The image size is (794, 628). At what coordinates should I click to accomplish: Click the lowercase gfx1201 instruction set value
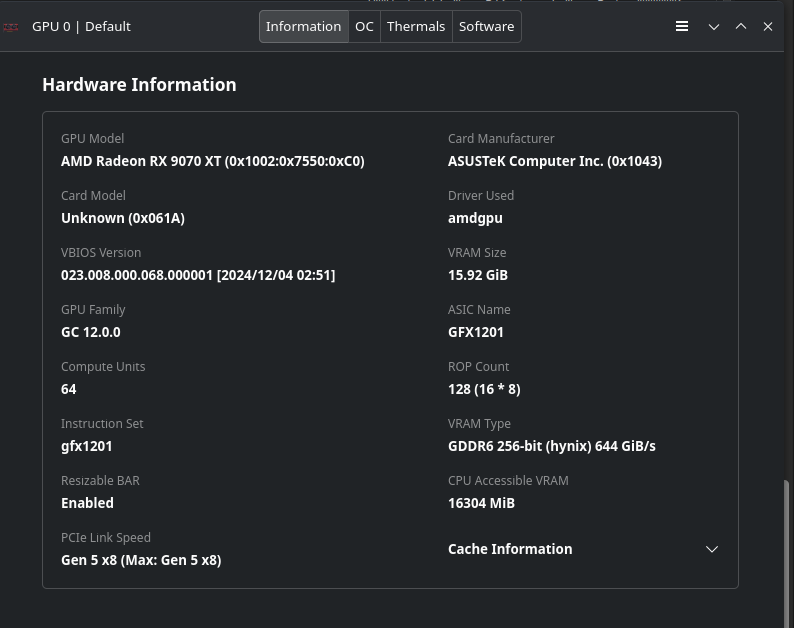(87, 446)
